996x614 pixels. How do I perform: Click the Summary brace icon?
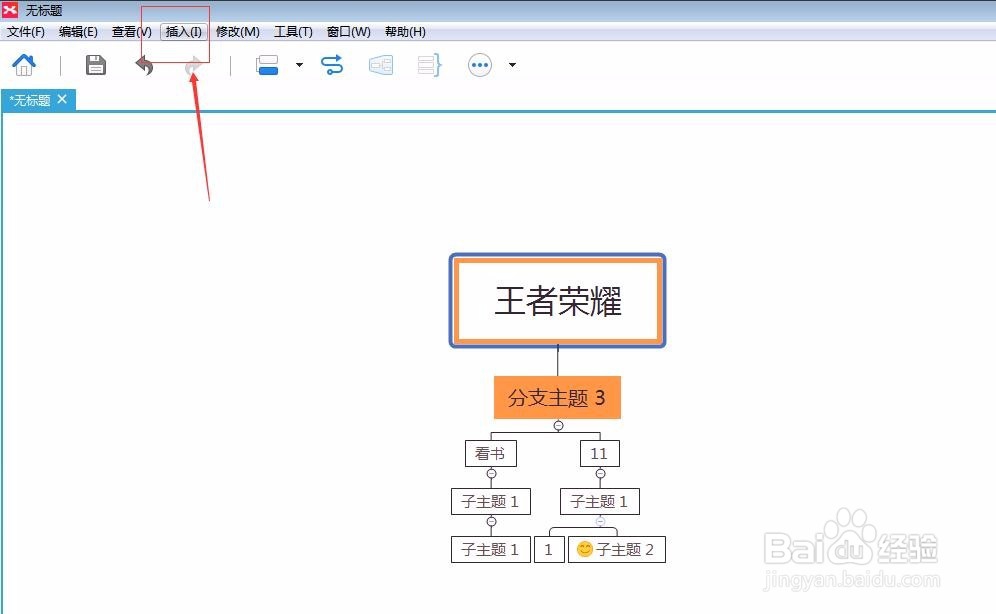(429, 64)
